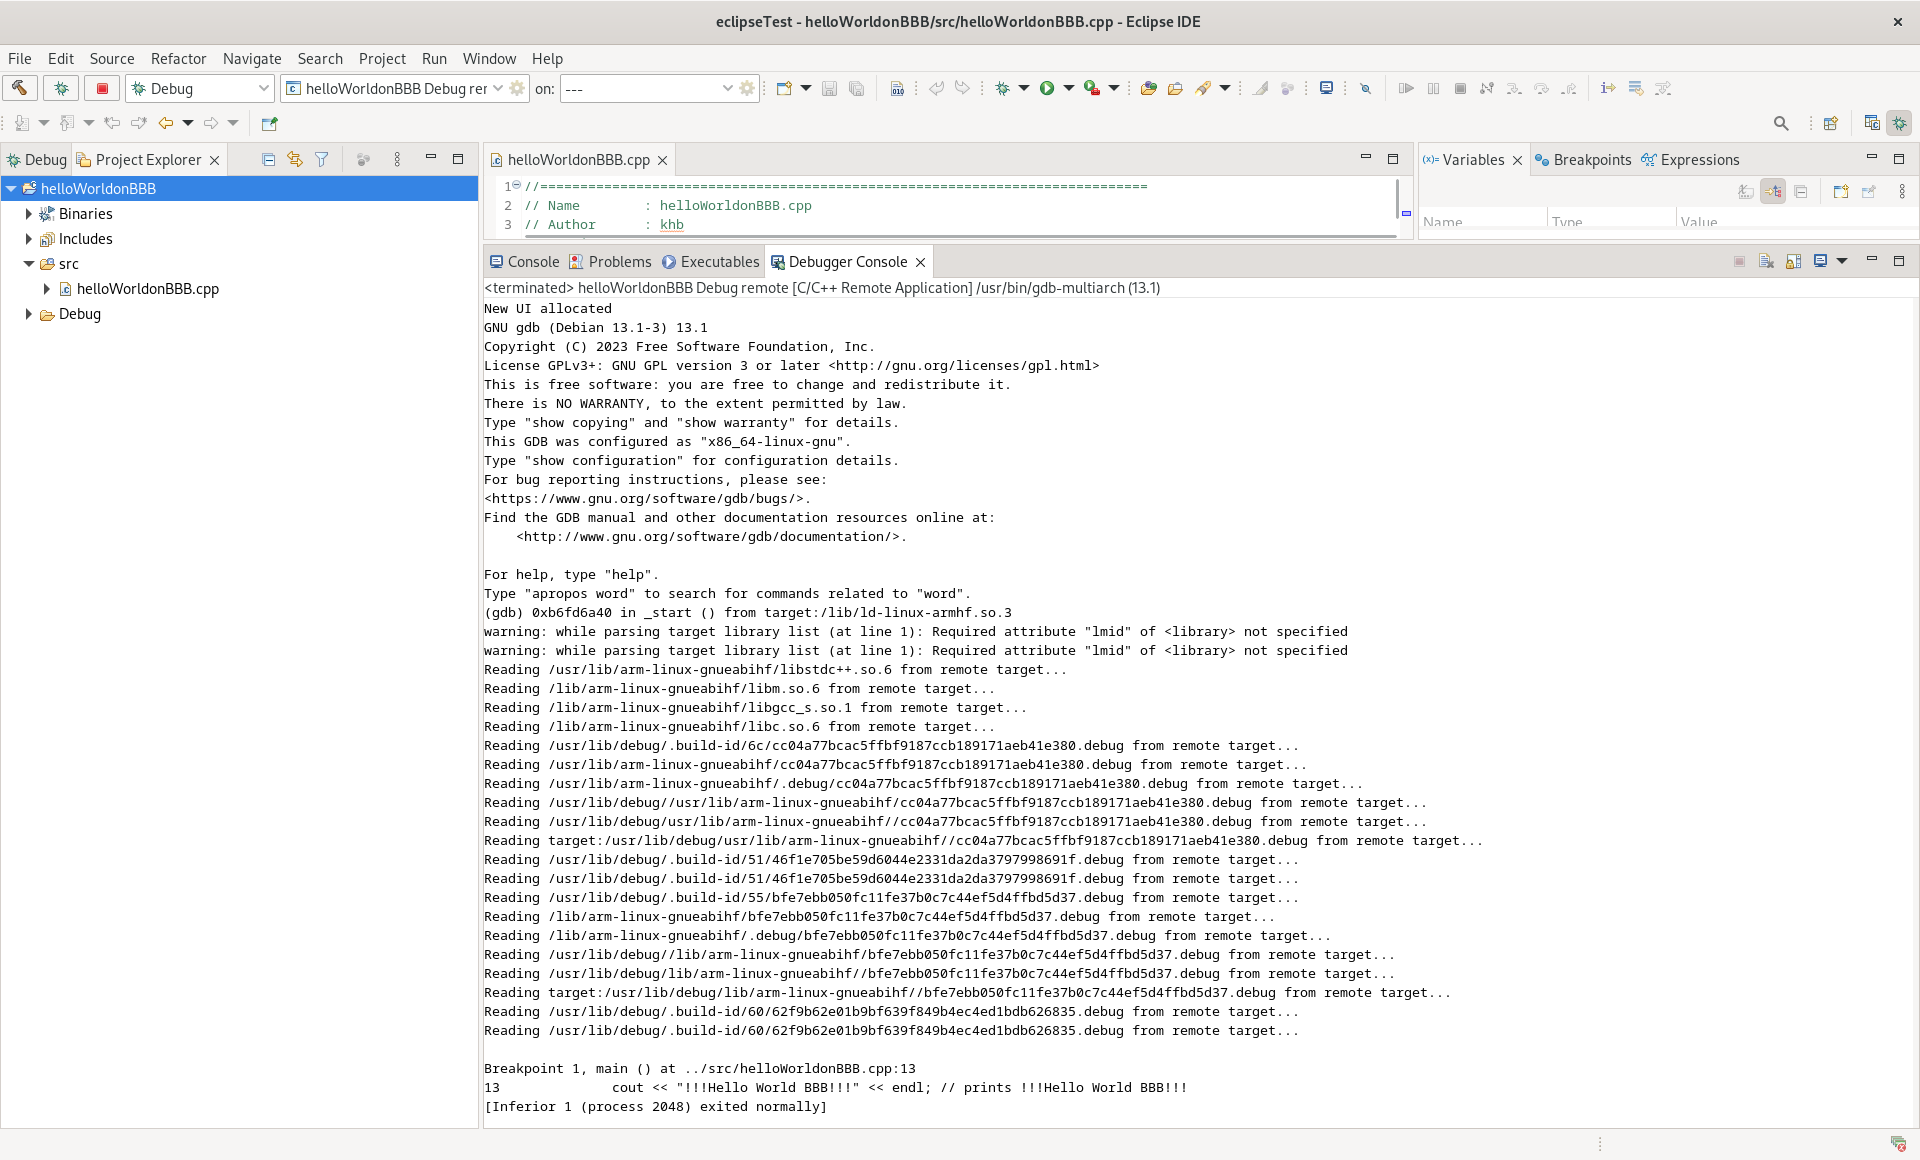Viewport: 1920px width, 1160px height.
Task: Edit launch configuration gear next to helloWorldonBBB
Action: click(517, 88)
